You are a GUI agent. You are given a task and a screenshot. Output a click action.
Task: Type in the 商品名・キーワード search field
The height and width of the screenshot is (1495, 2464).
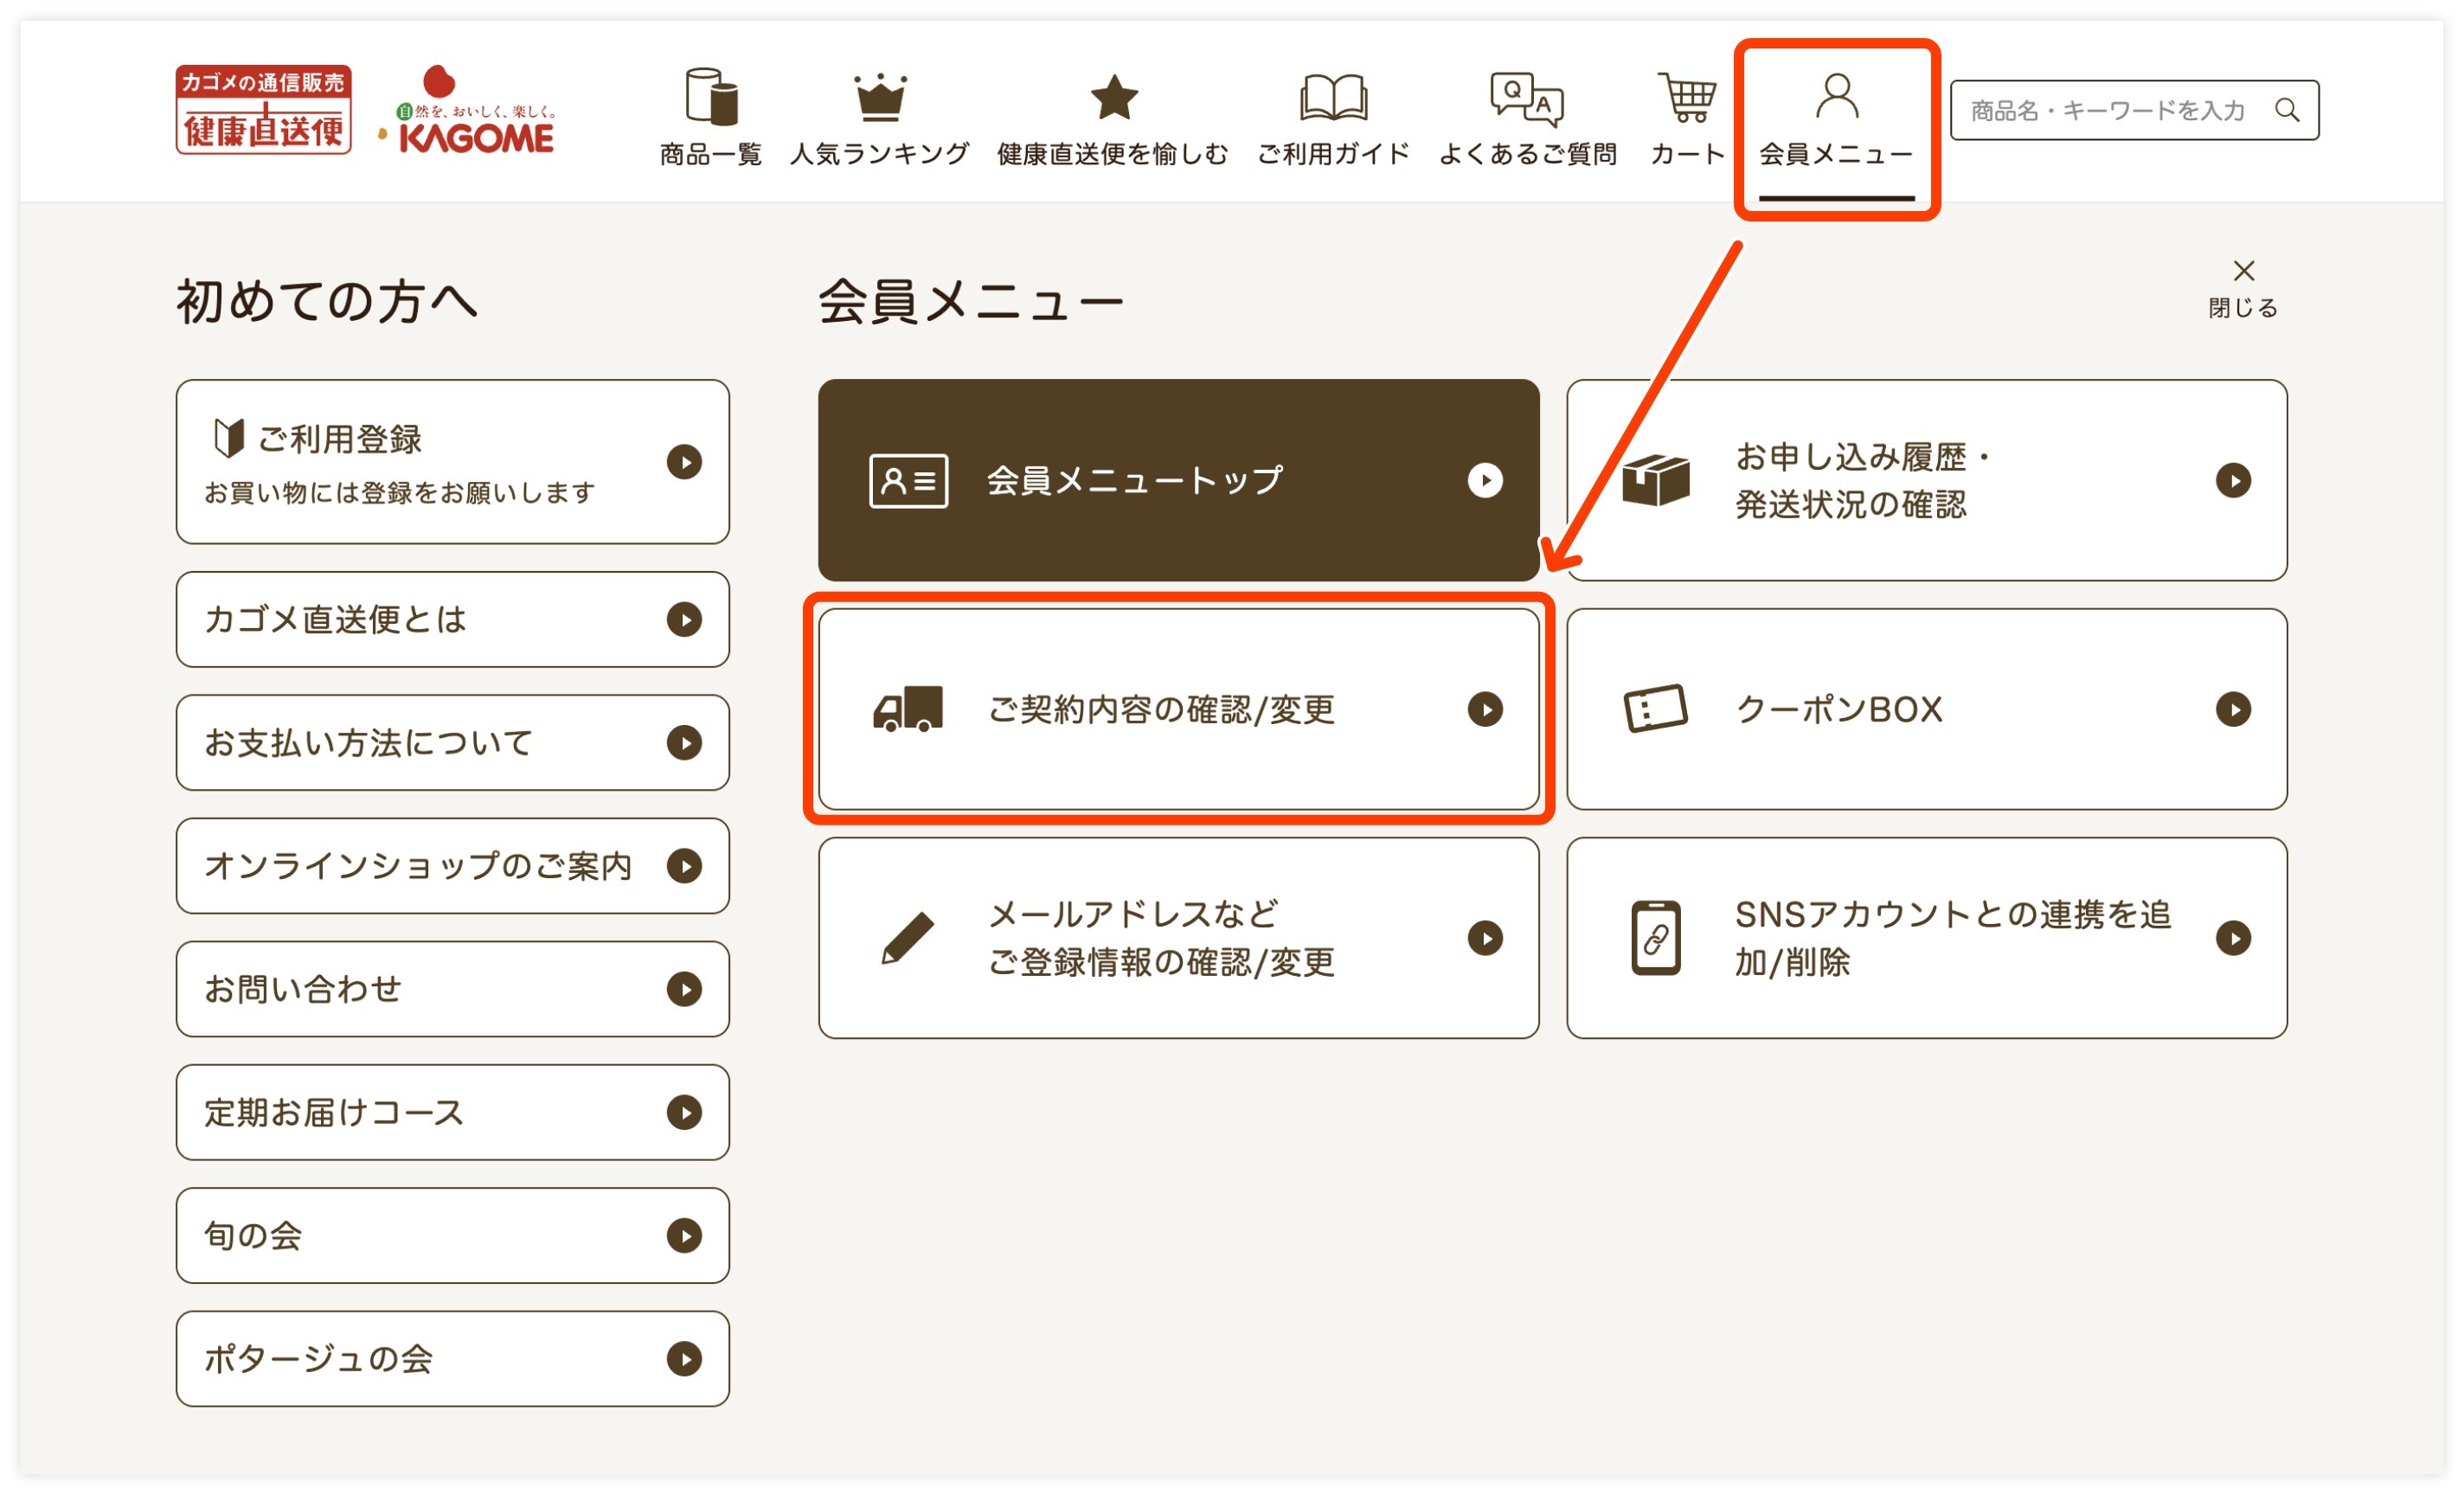(2108, 110)
